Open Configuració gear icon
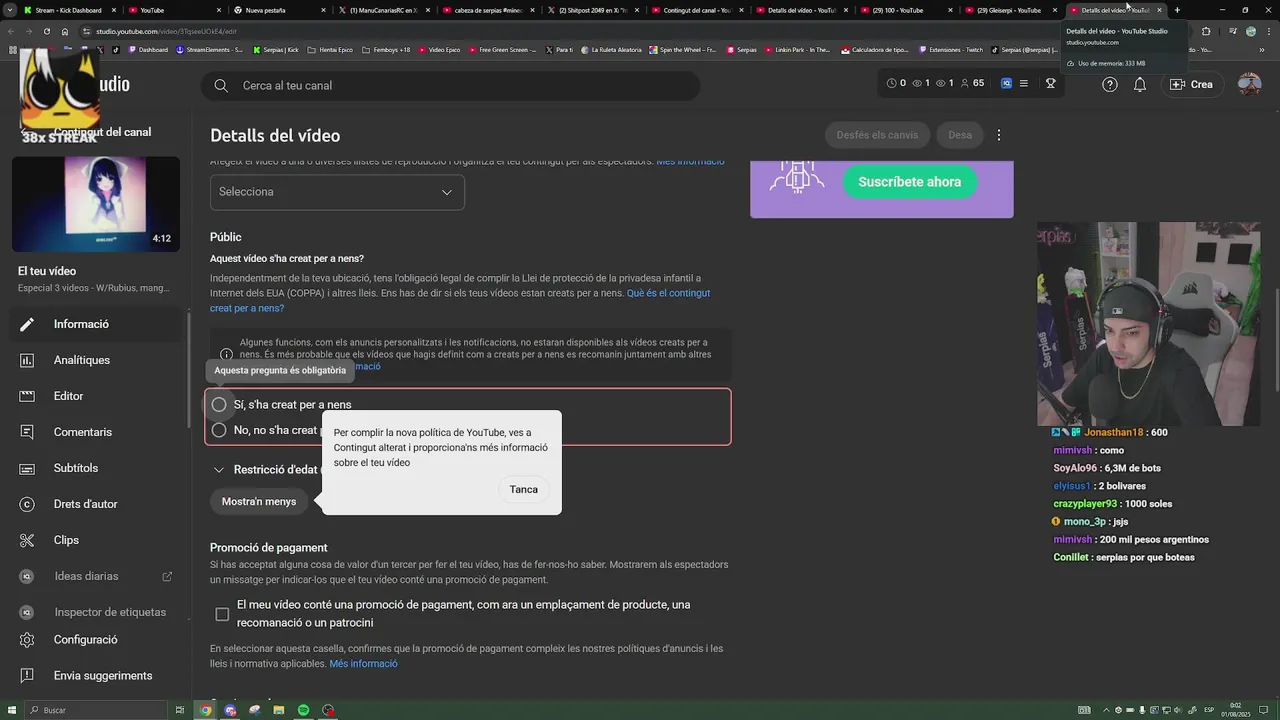Image resolution: width=1280 pixels, height=720 pixels. 27,640
